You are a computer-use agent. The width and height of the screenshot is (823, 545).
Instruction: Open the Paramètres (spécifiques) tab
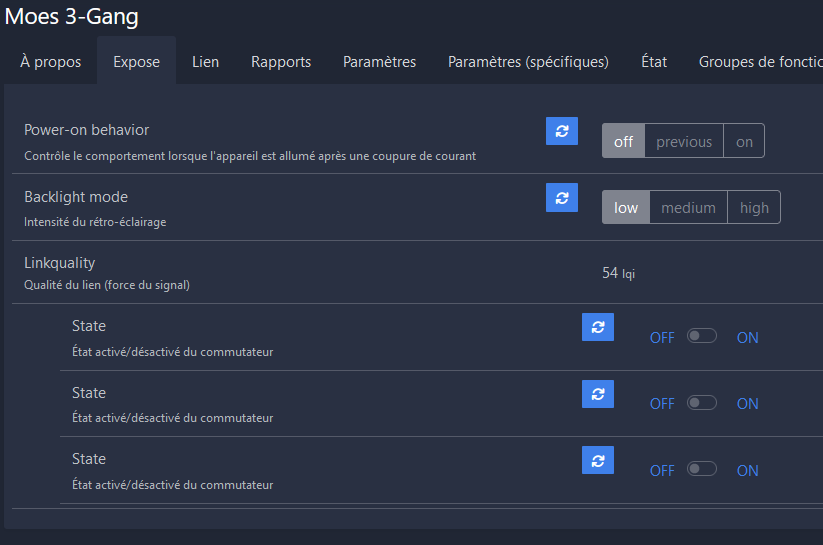click(528, 61)
